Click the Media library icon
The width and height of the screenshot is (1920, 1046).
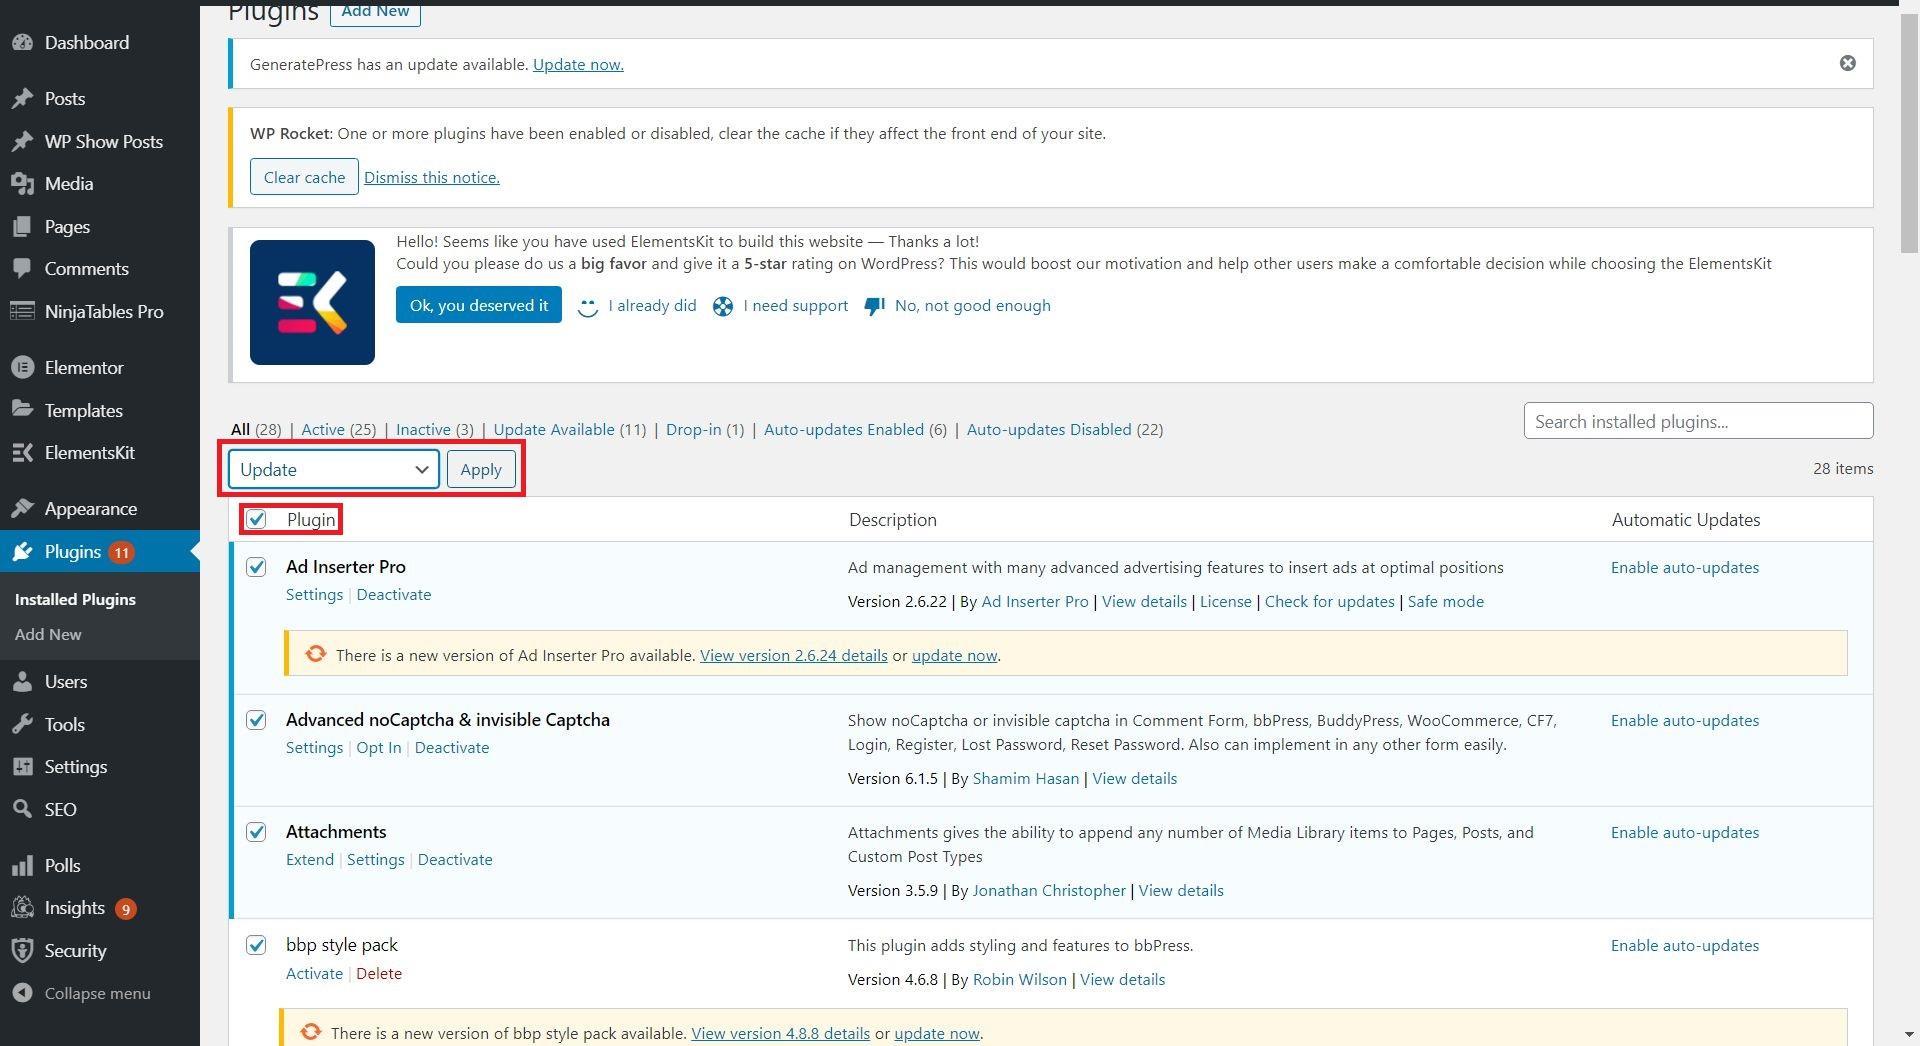point(22,184)
